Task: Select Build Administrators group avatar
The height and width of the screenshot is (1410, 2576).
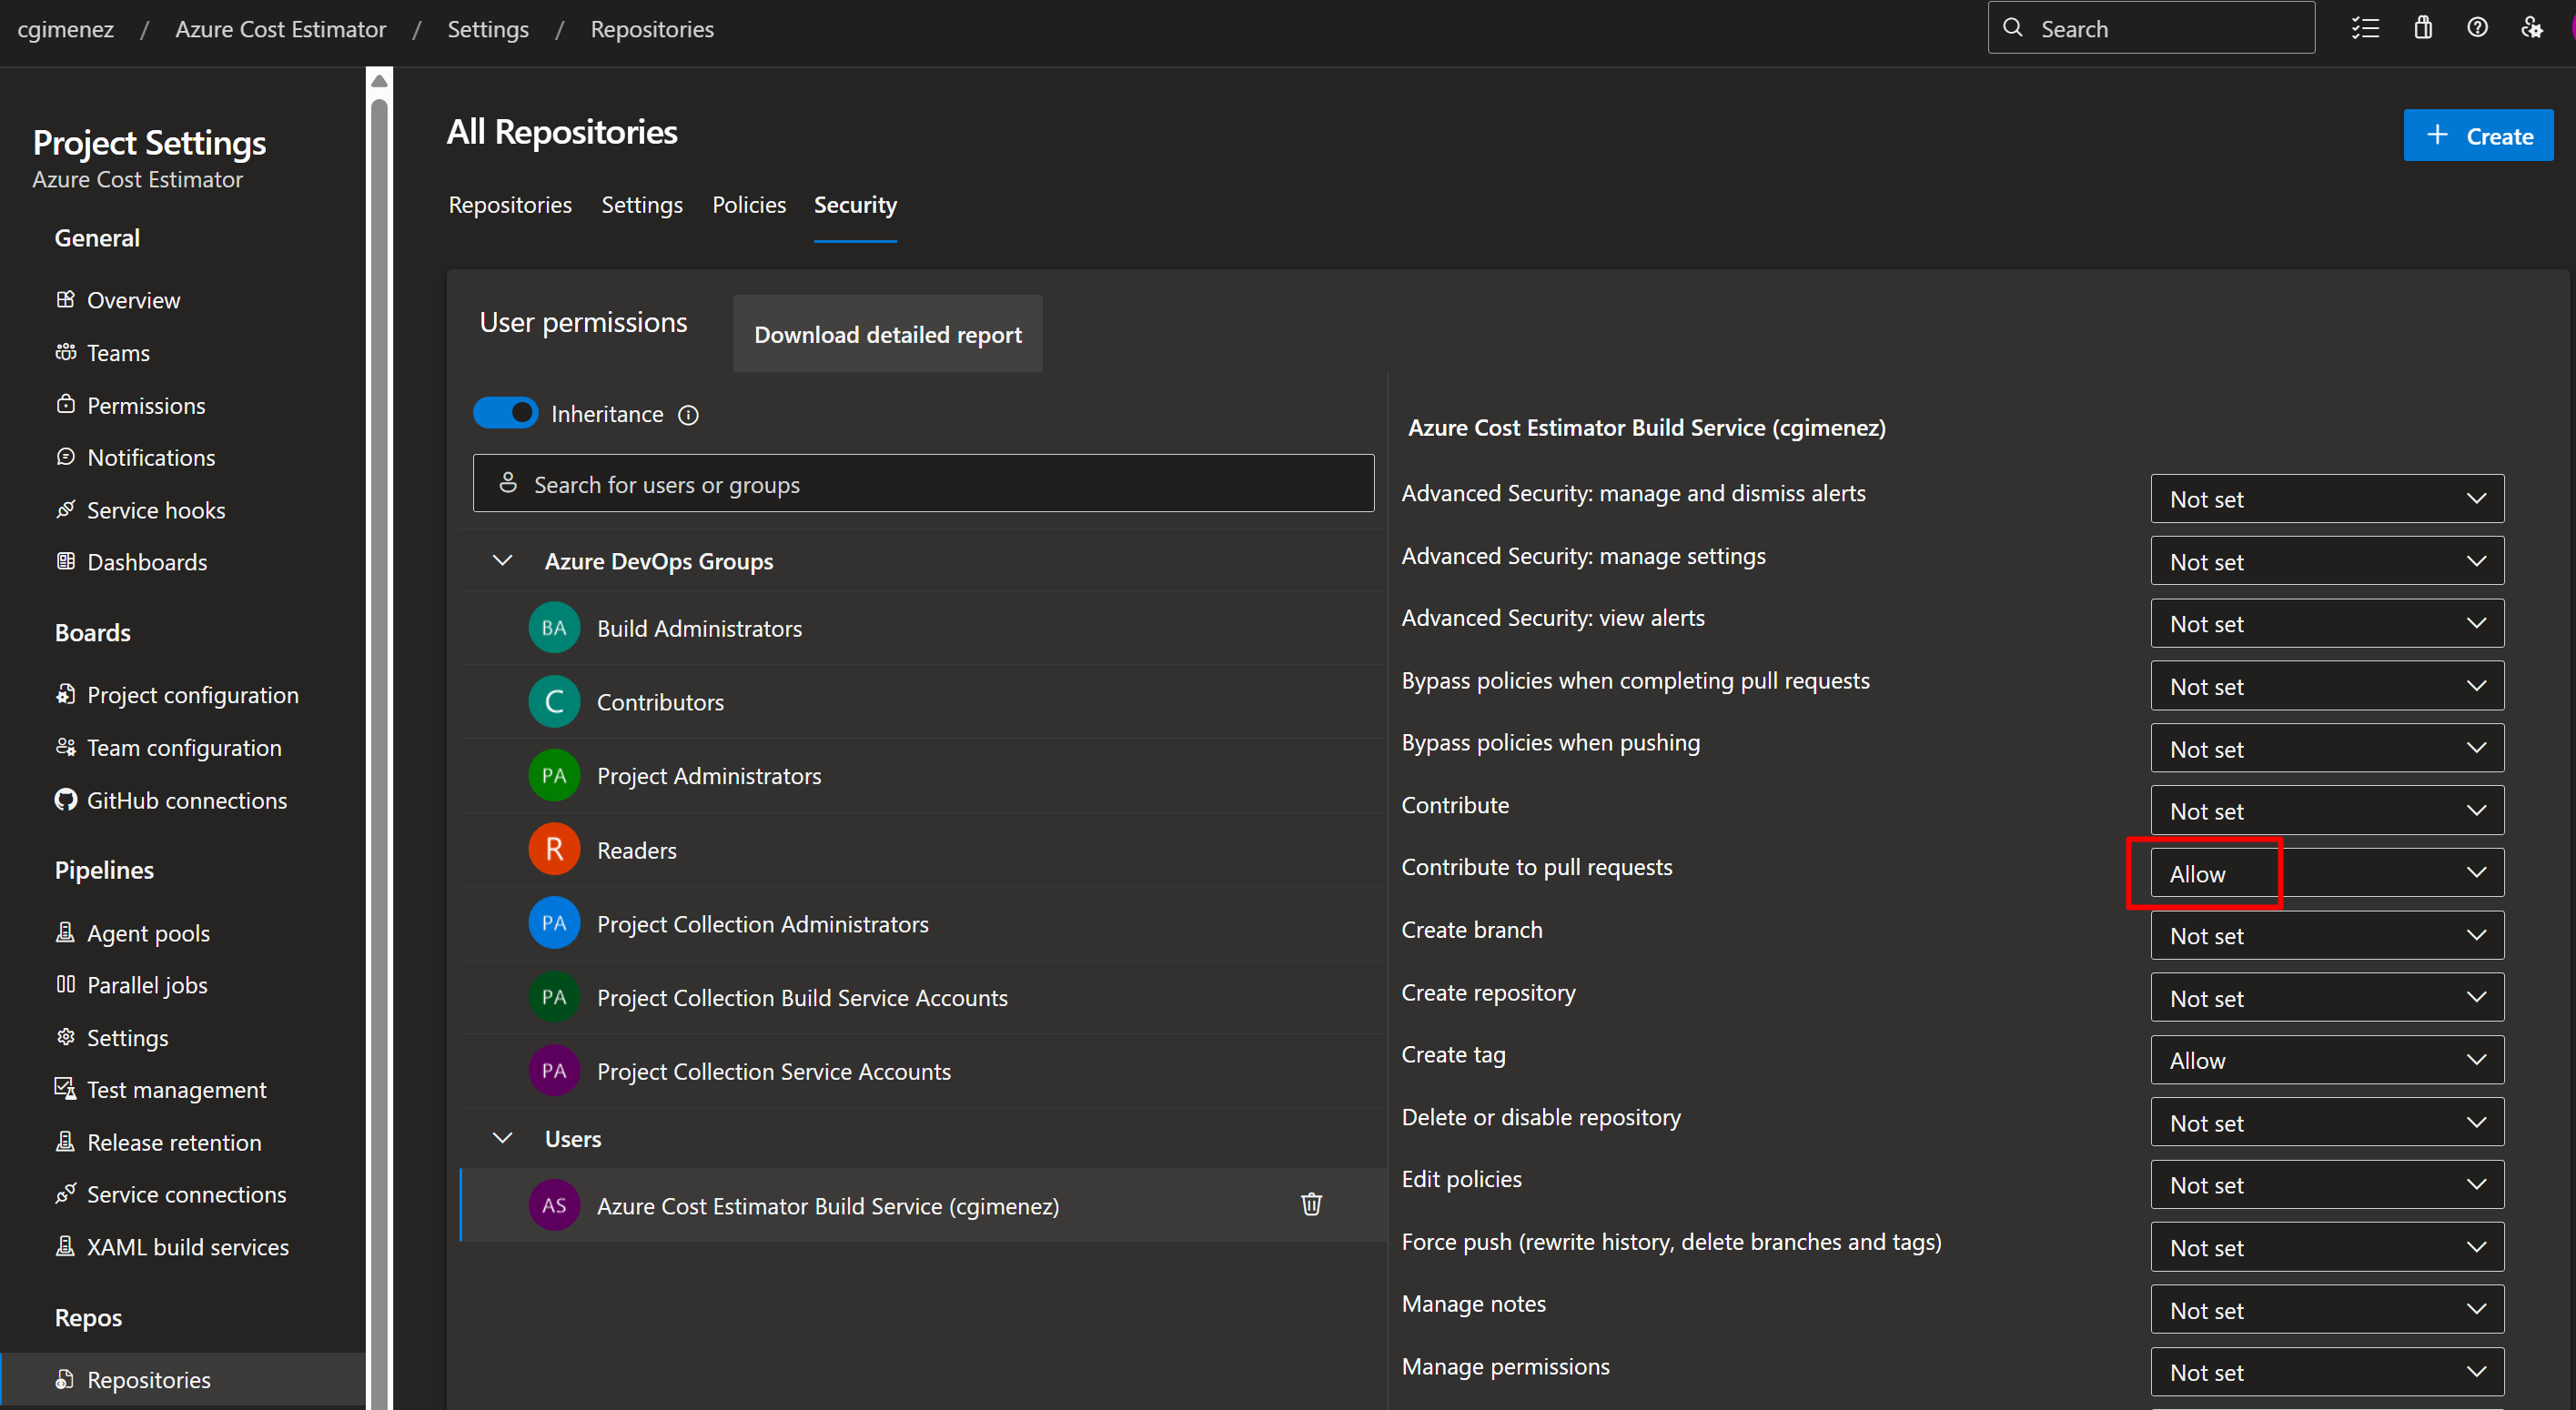Action: 554,628
